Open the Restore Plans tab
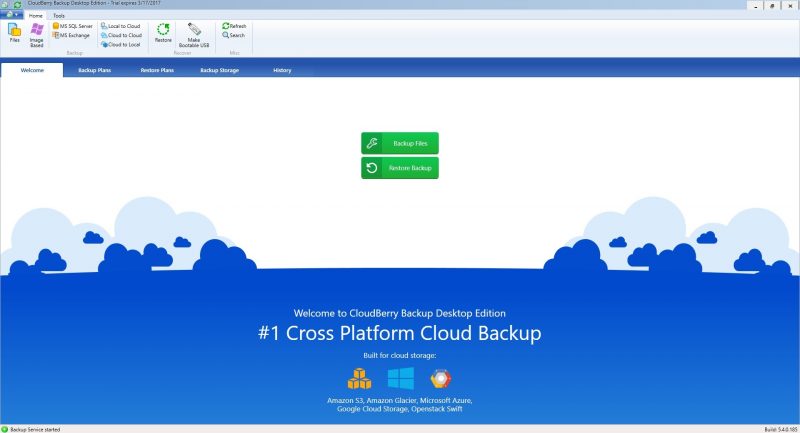800x433 pixels. [157, 70]
